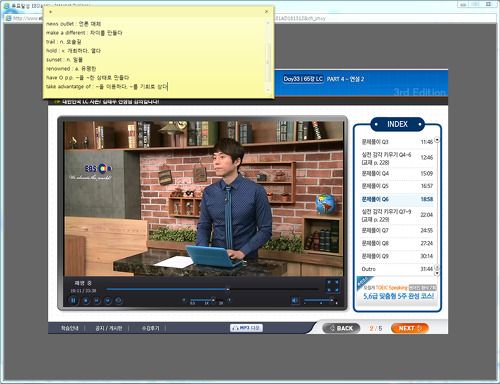Delete the sticky note with X
500x384 pixels.
point(266,12)
